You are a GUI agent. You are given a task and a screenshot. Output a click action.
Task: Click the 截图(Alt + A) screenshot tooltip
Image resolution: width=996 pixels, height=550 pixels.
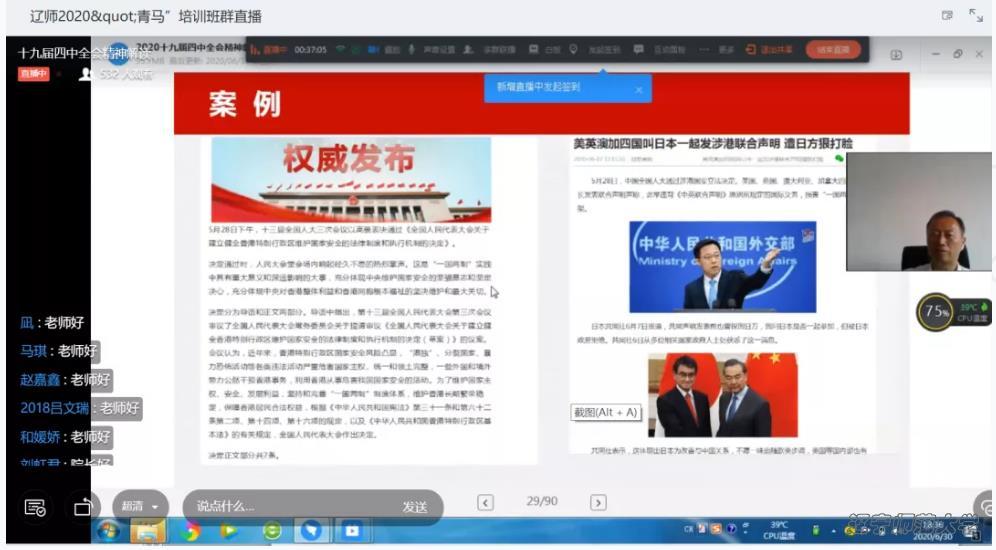point(606,412)
